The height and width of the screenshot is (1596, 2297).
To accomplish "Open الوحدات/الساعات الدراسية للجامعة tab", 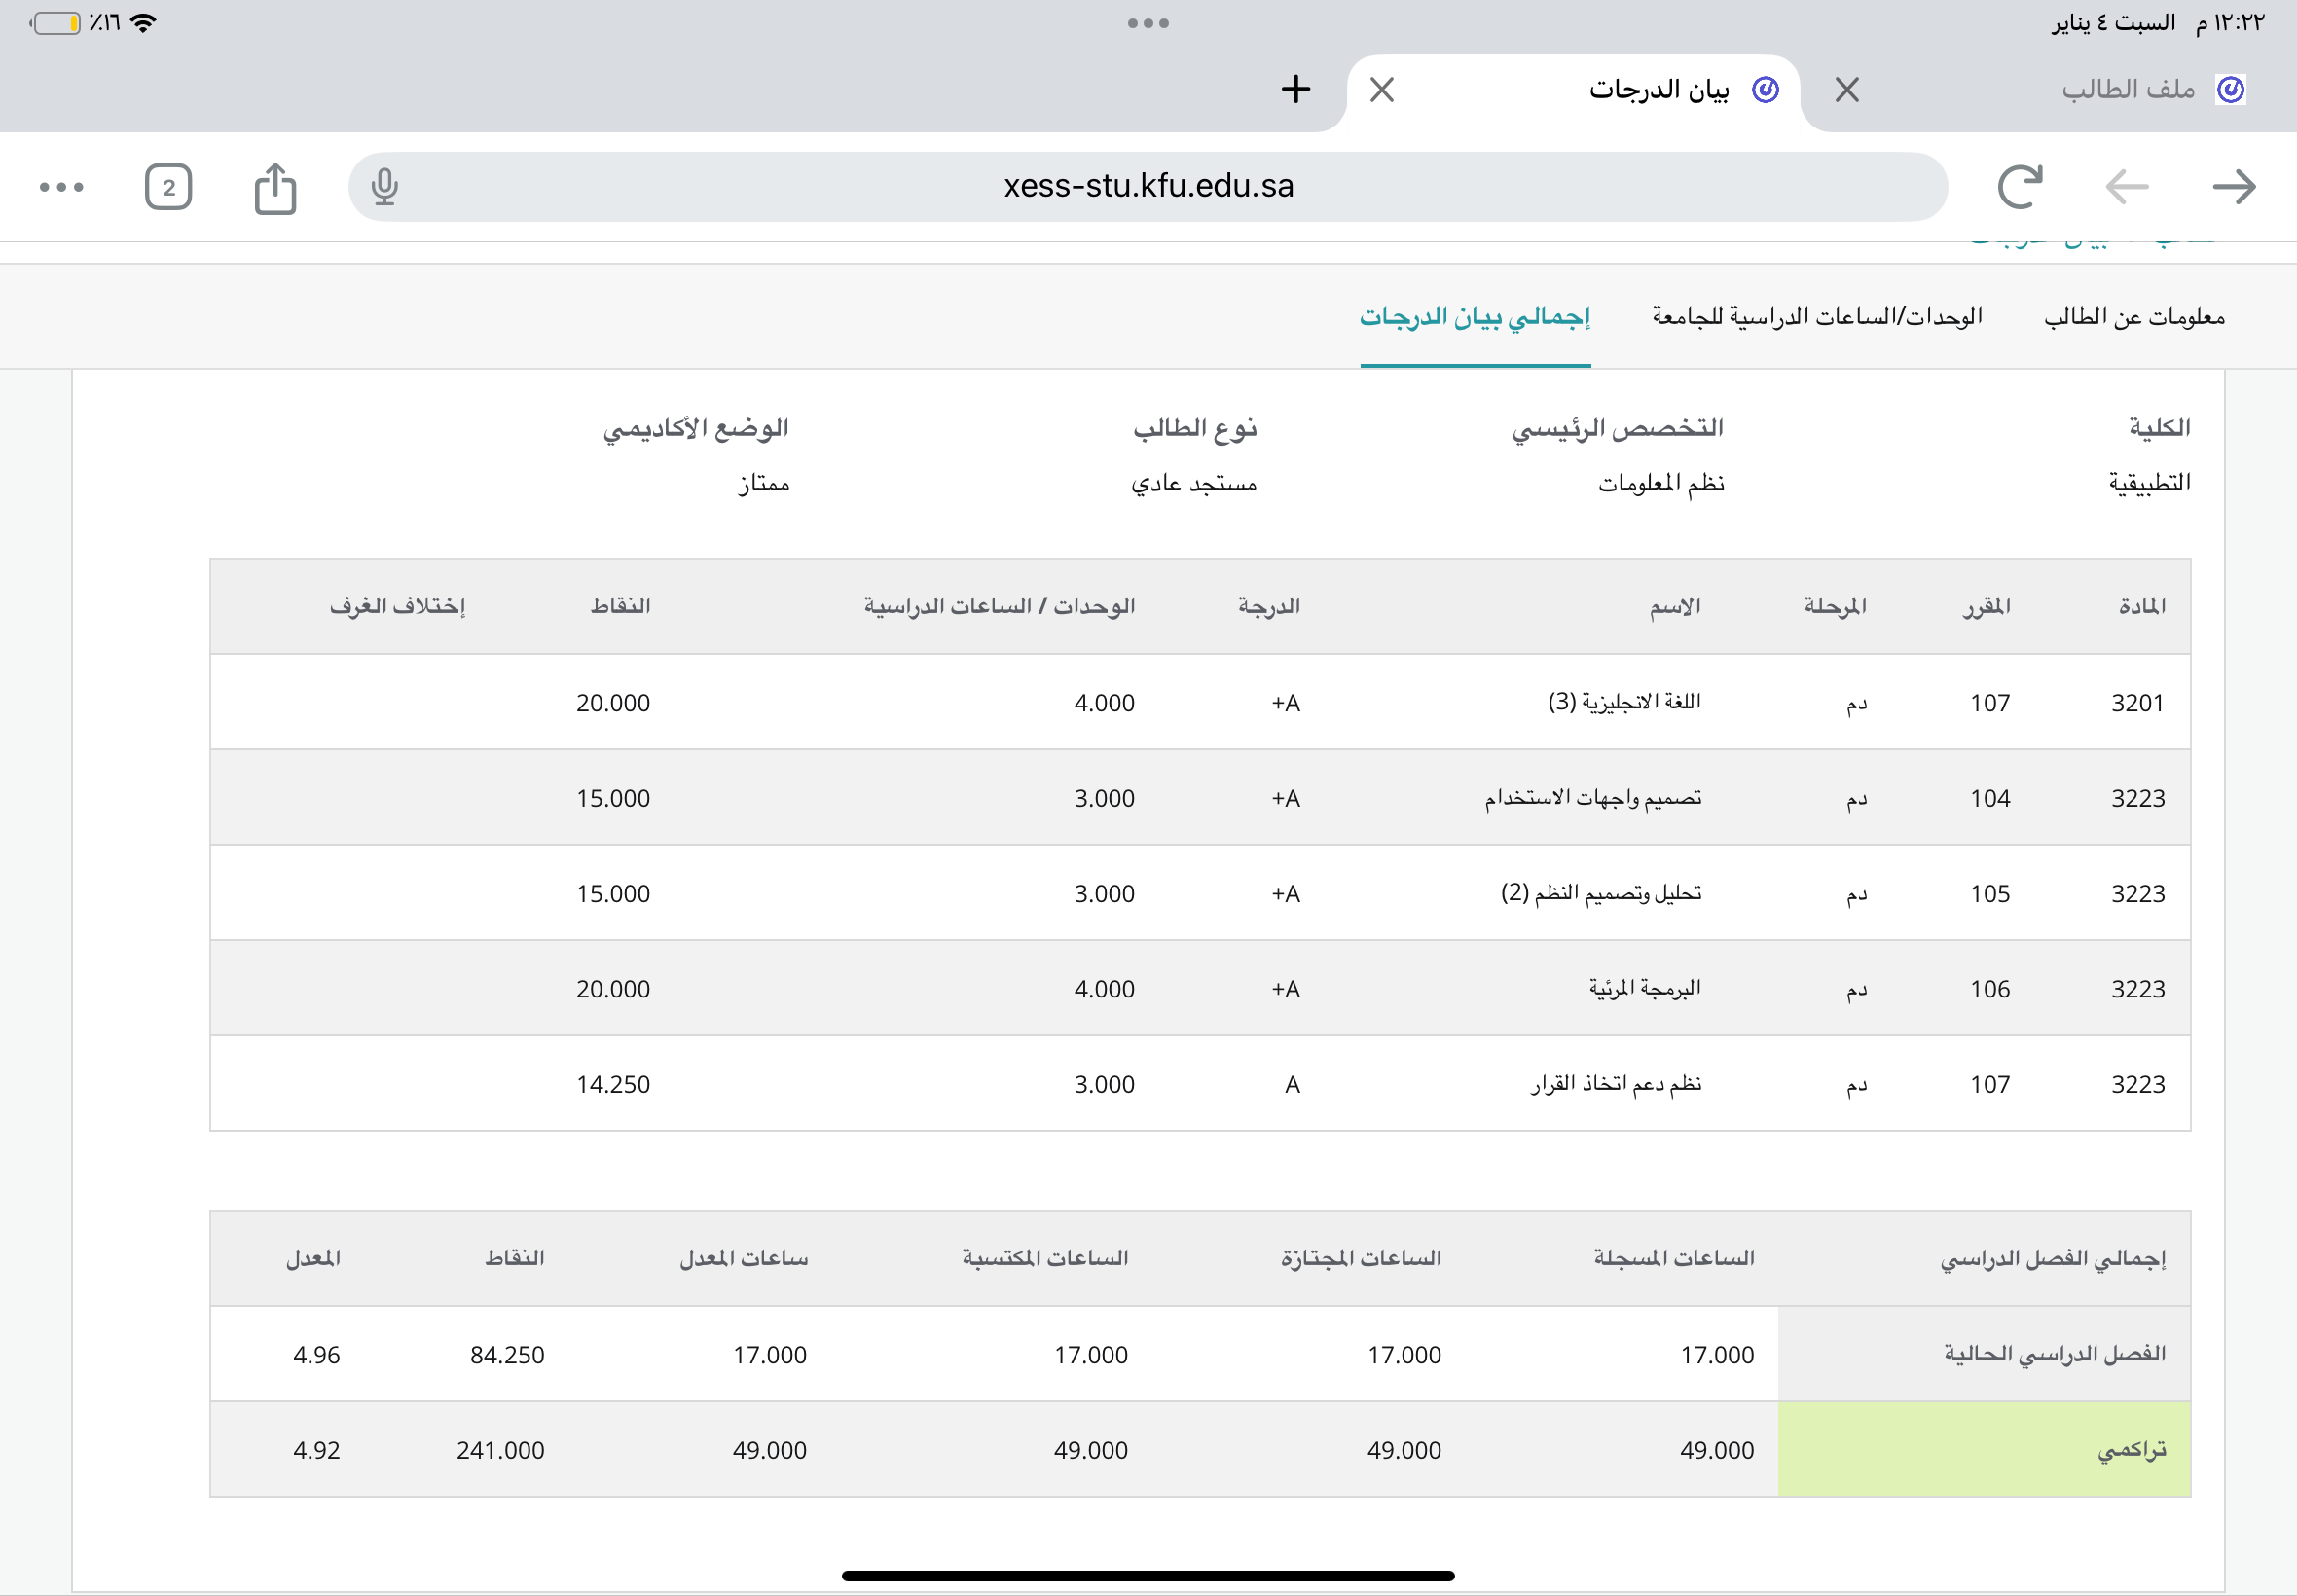I will tap(1817, 317).
